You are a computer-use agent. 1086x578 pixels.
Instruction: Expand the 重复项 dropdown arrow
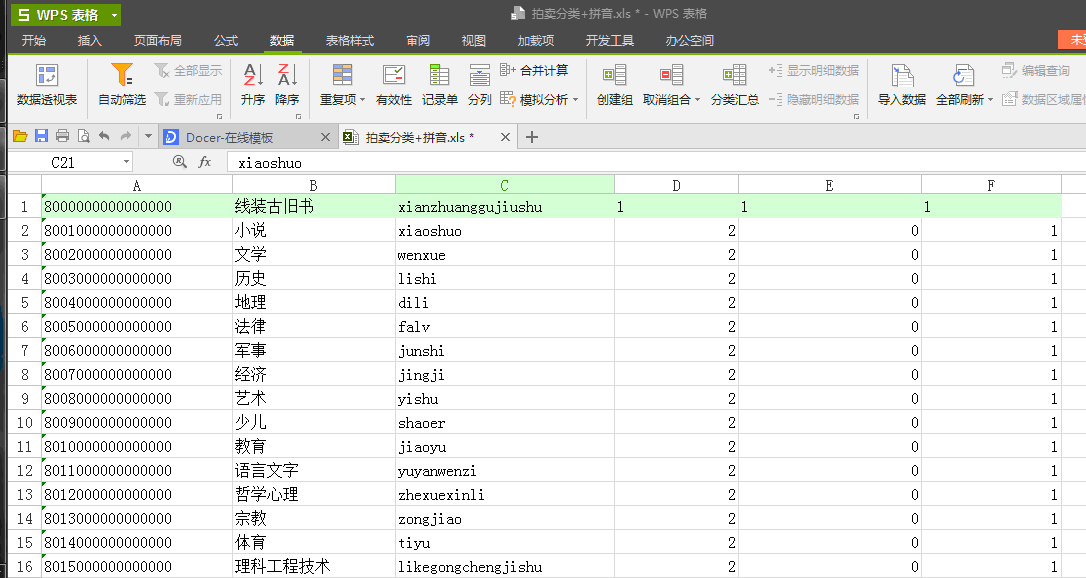(x=362, y=100)
